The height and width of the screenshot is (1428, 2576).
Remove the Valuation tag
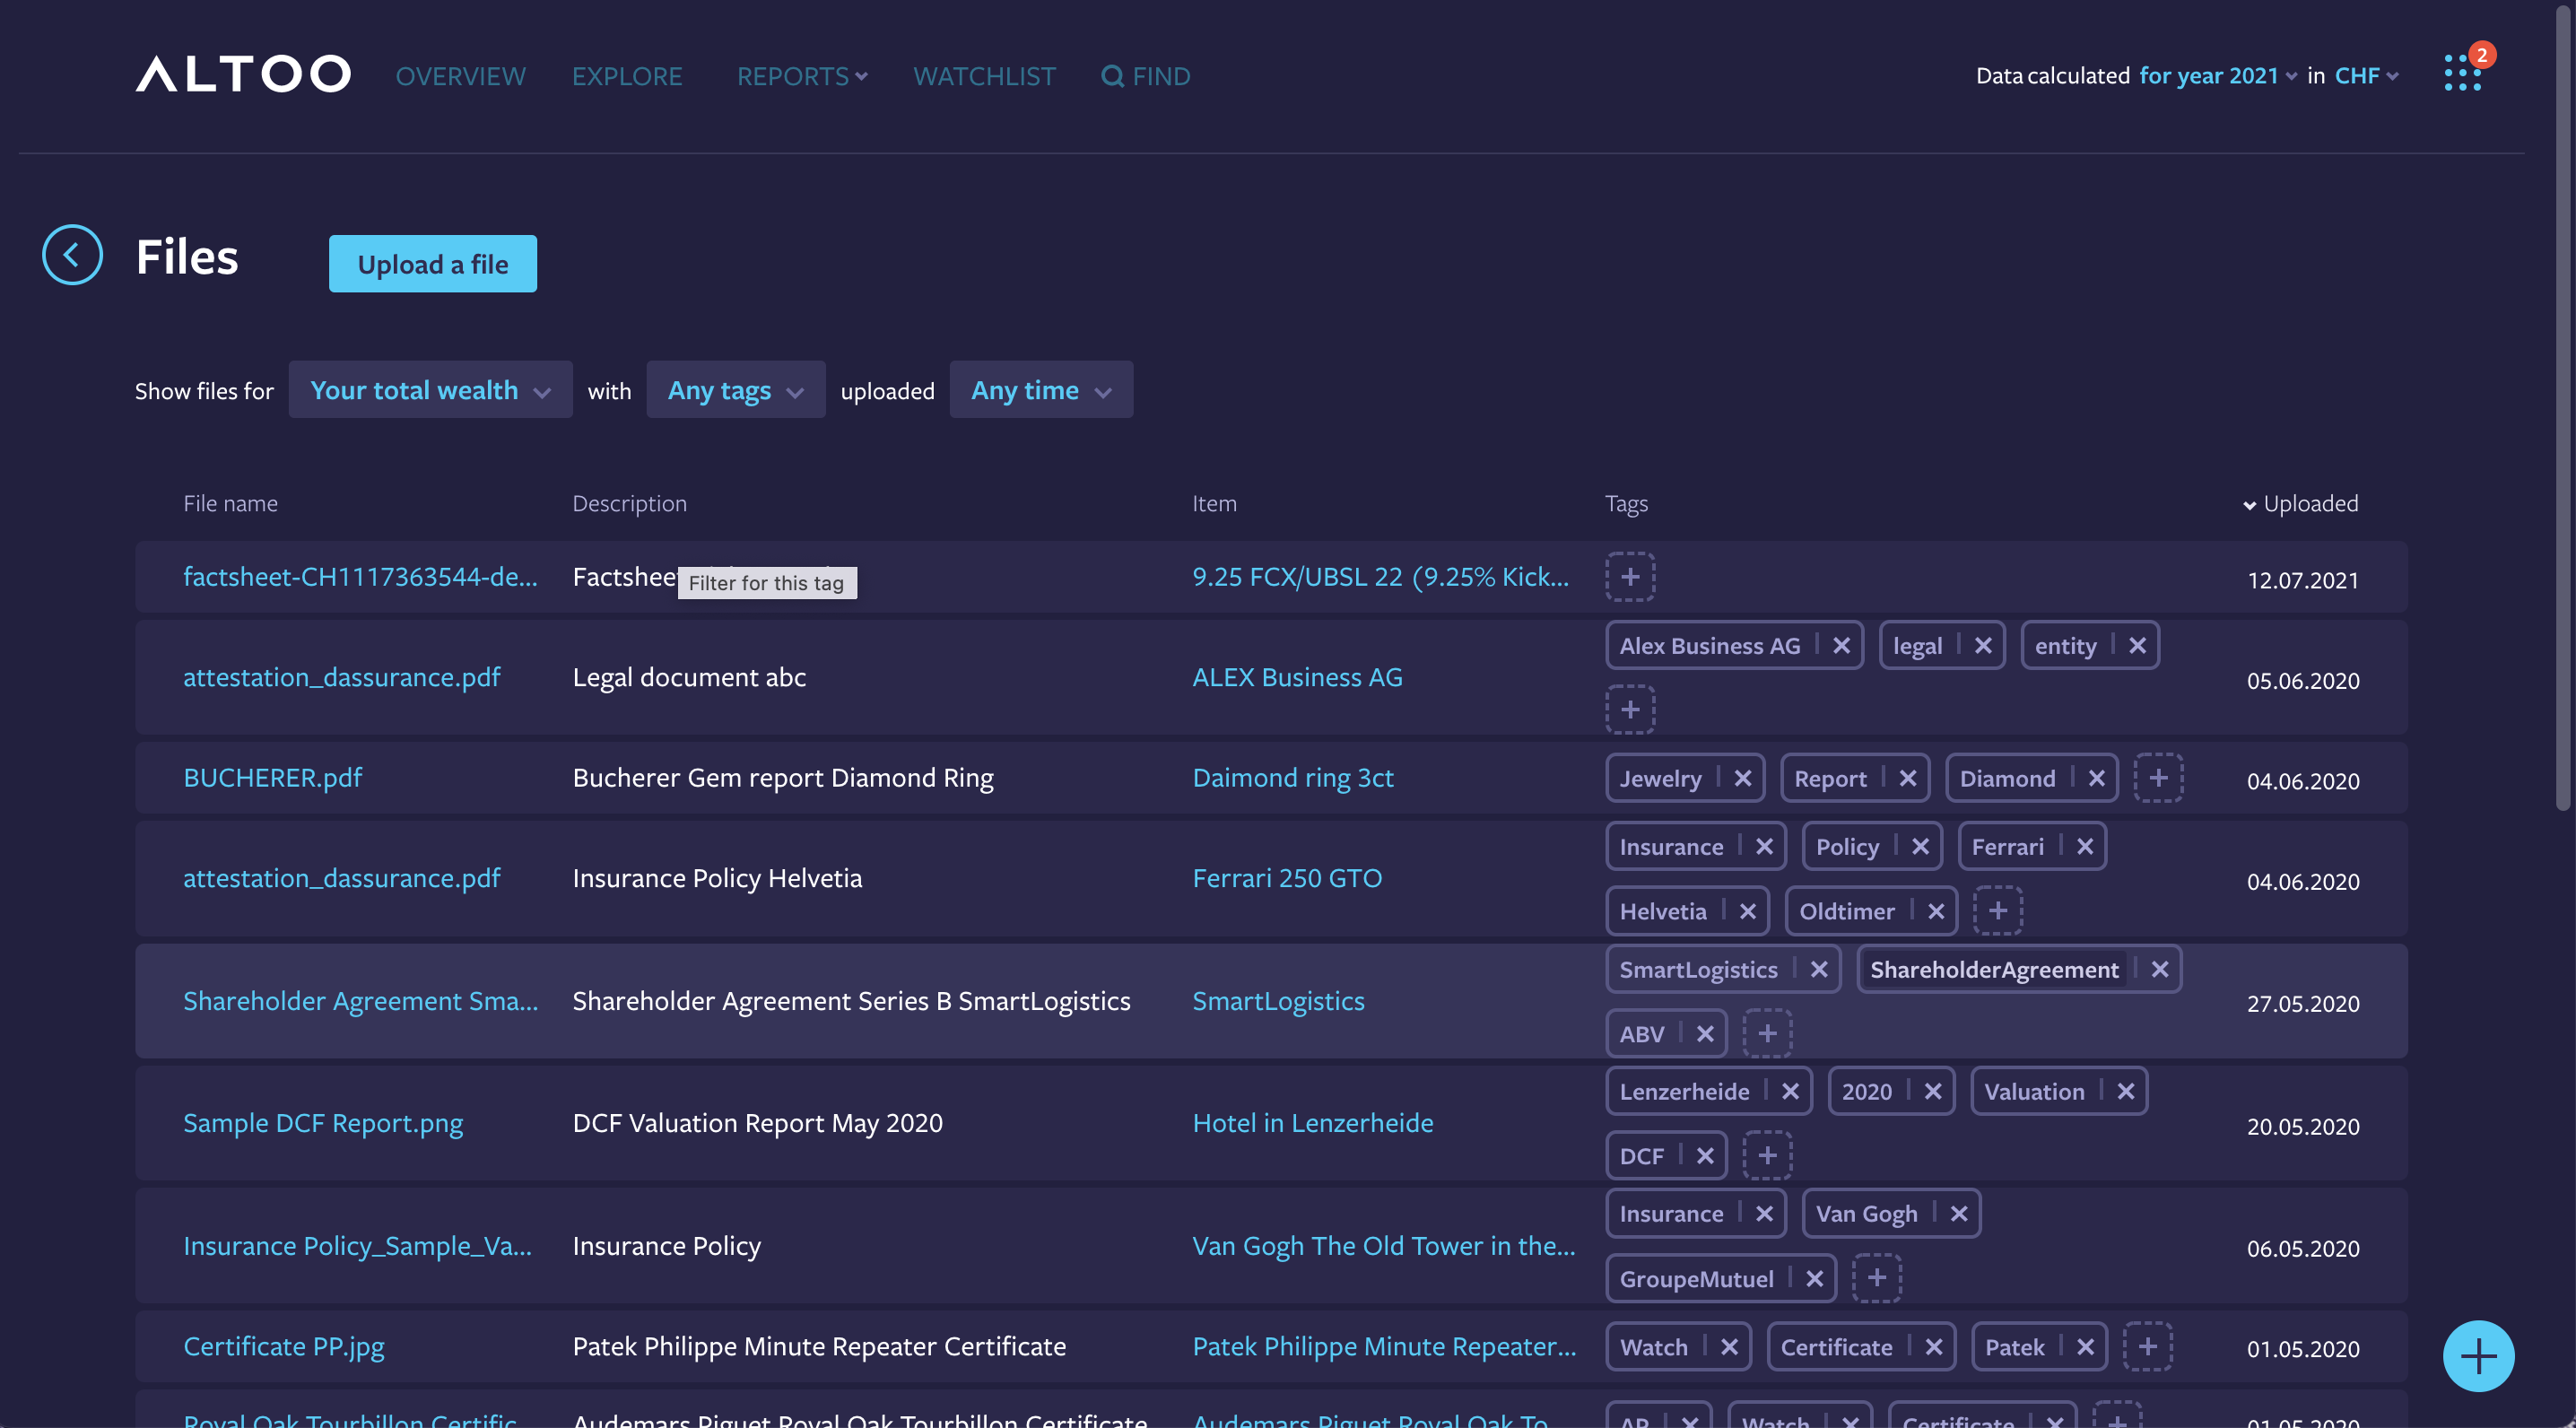(x=2125, y=1091)
